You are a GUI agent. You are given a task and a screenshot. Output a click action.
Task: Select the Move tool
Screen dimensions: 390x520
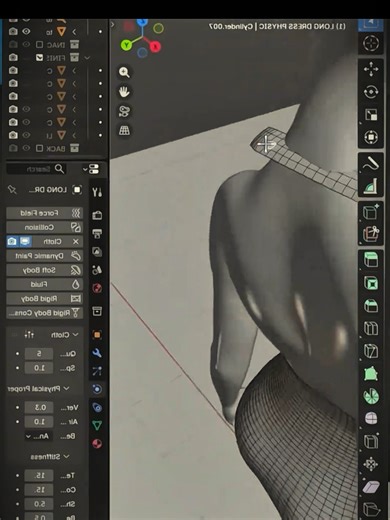pos(371,69)
